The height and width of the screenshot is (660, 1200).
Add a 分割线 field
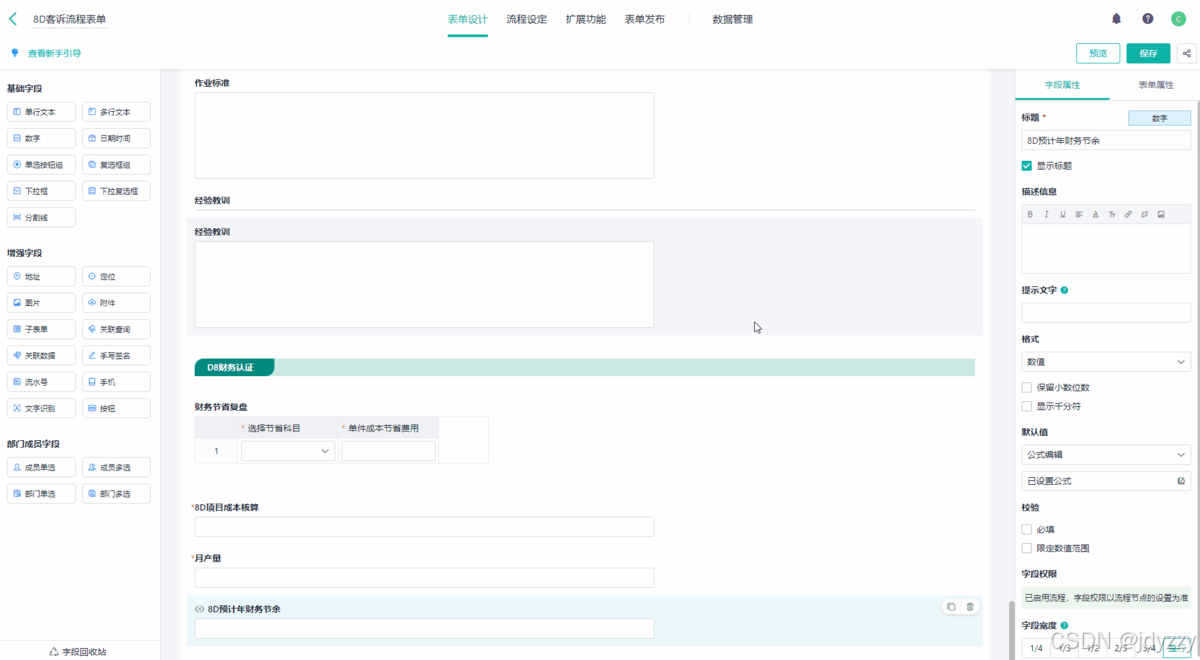coord(41,217)
